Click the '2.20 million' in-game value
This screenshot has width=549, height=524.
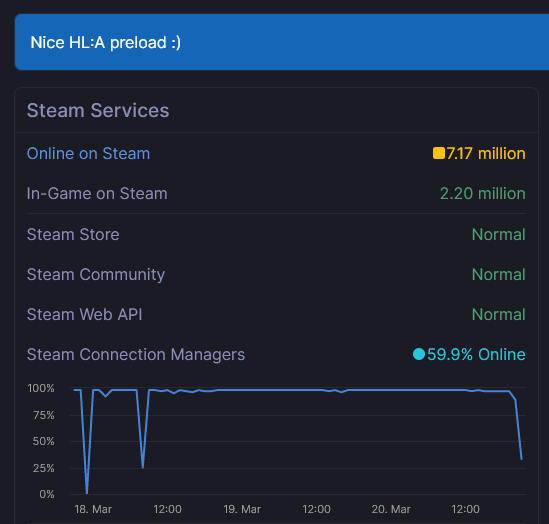482,194
